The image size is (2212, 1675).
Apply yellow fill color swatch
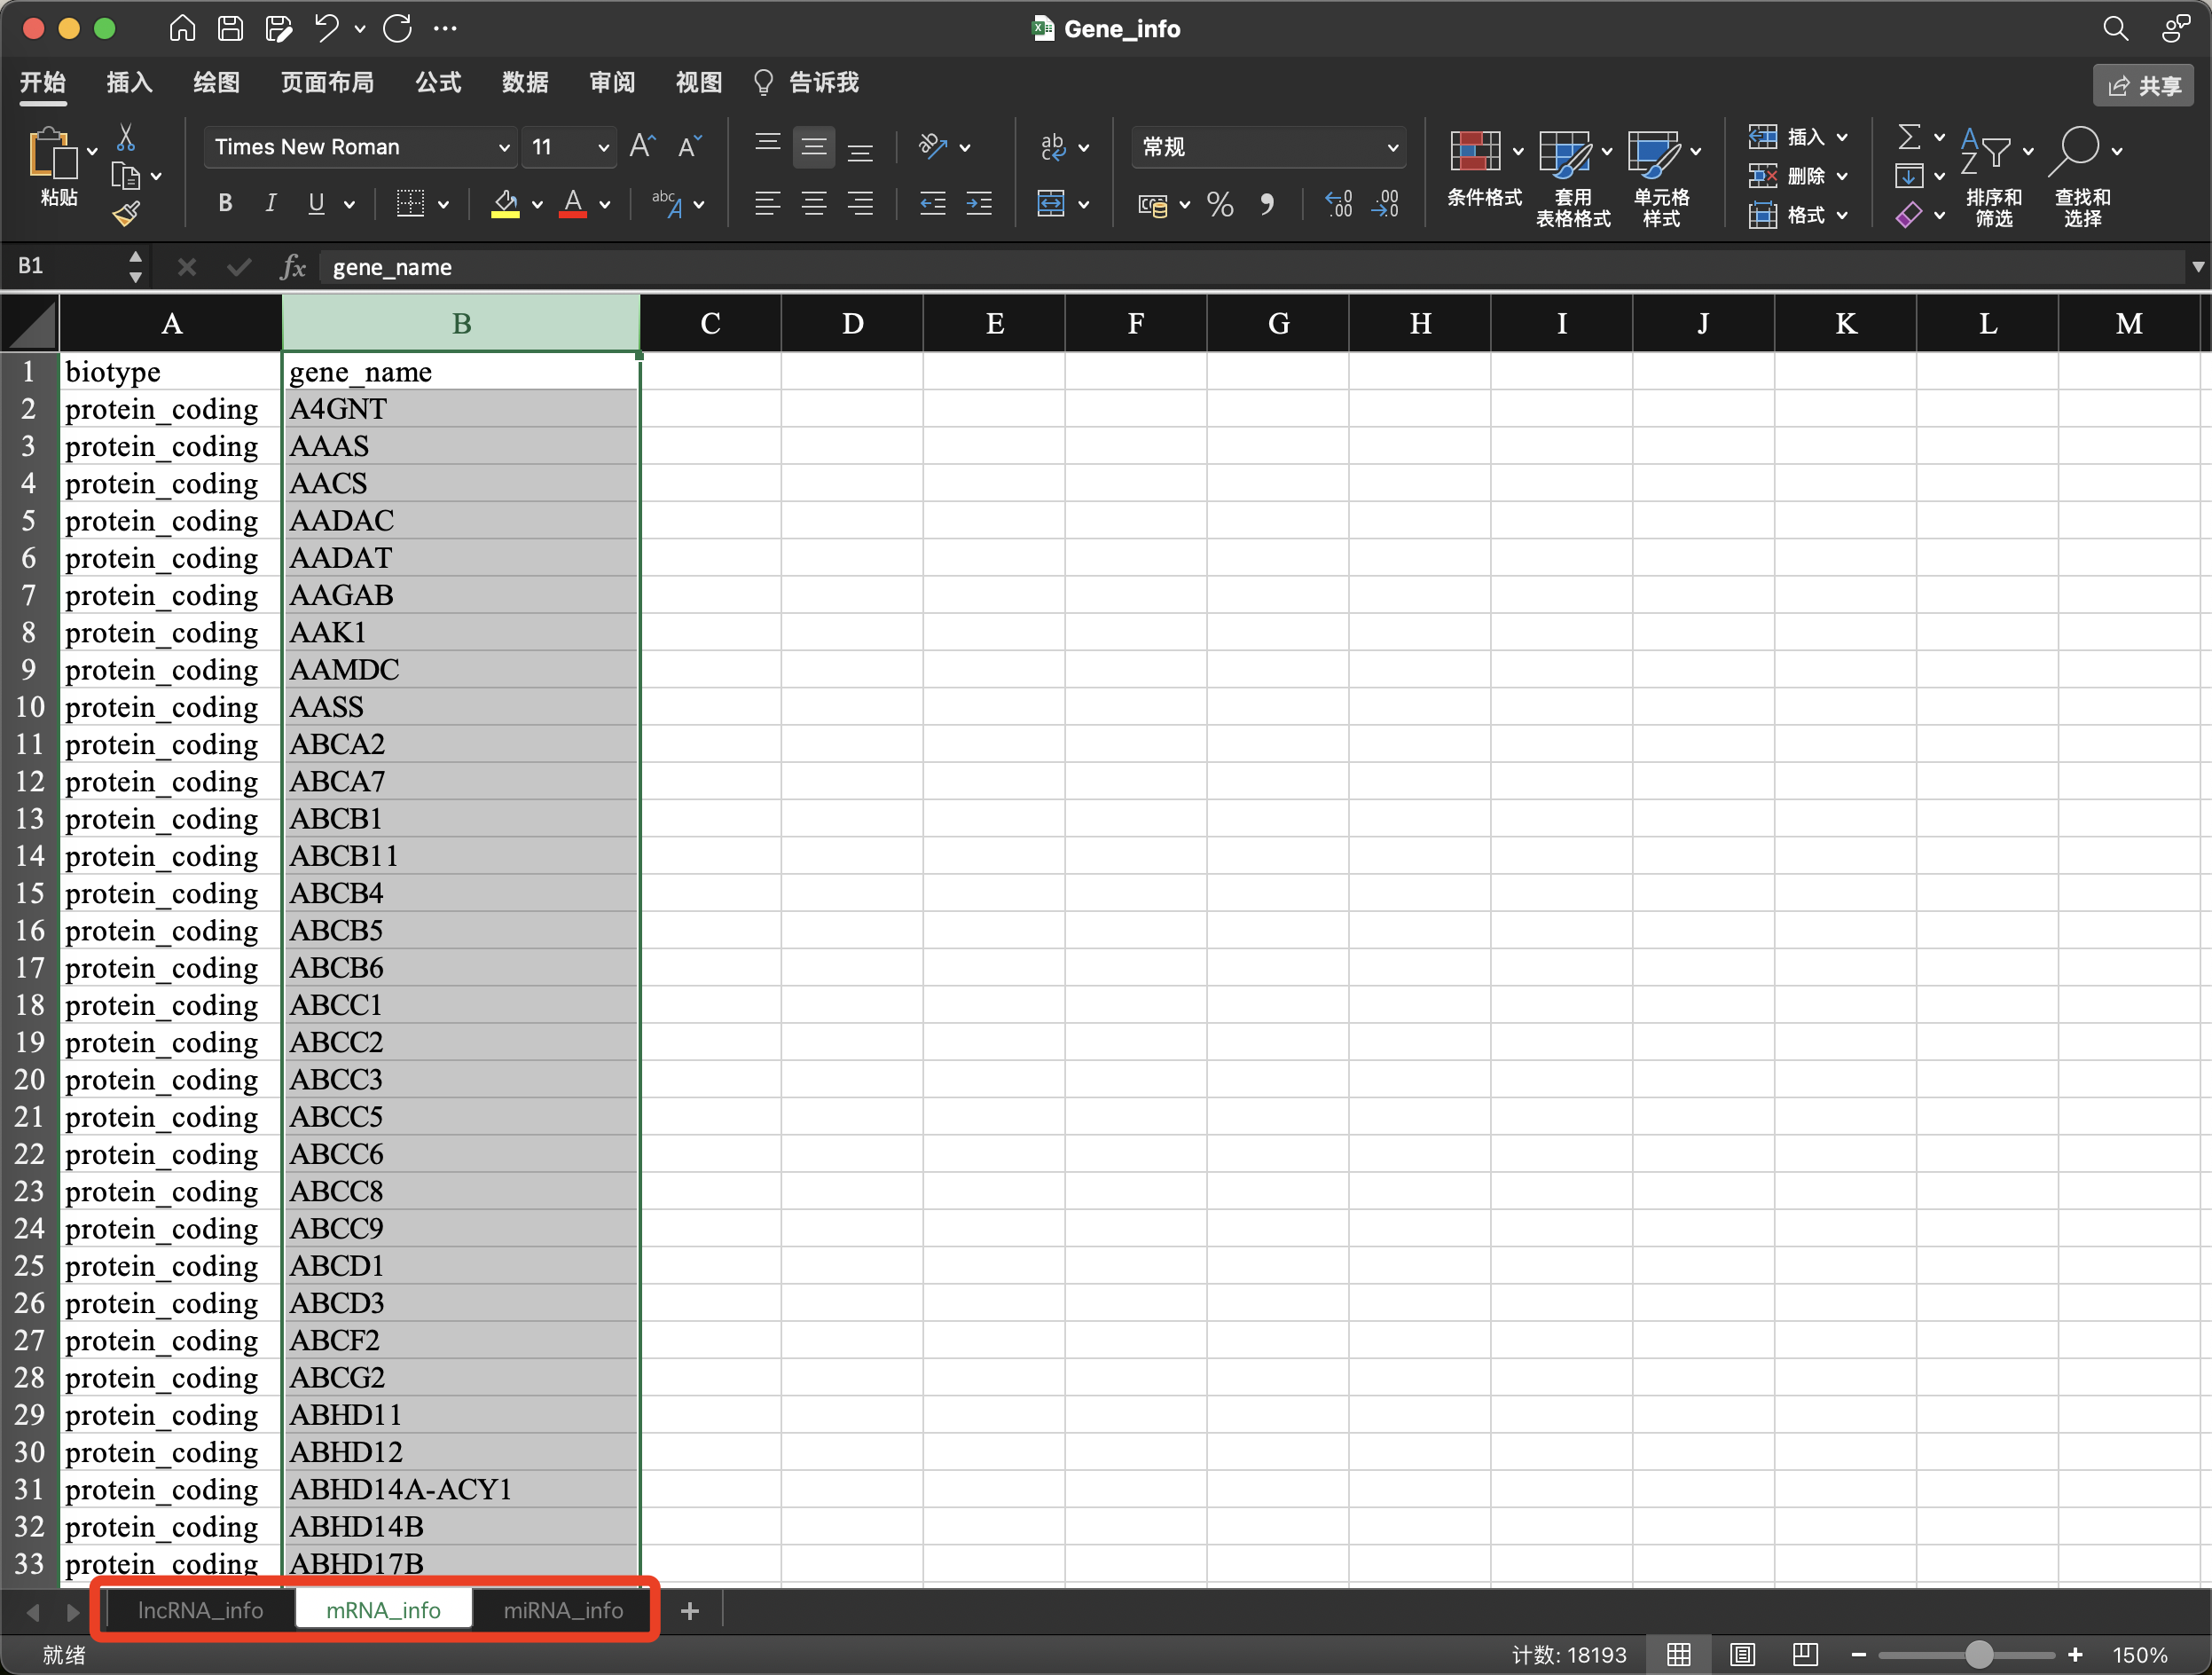point(505,204)
